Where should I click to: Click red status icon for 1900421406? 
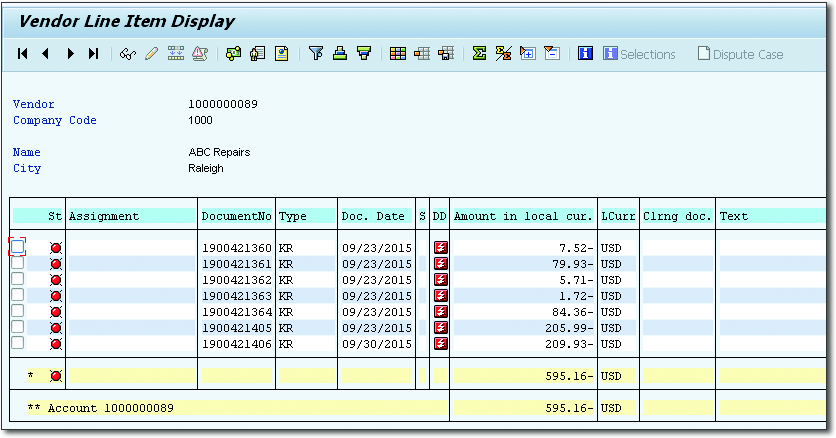click(56, 344)
